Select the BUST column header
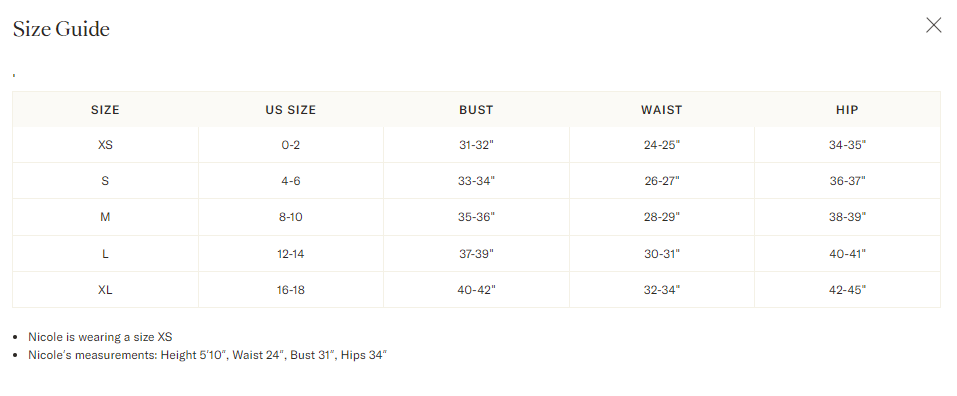Screen dimensions: 957x396 476,110
